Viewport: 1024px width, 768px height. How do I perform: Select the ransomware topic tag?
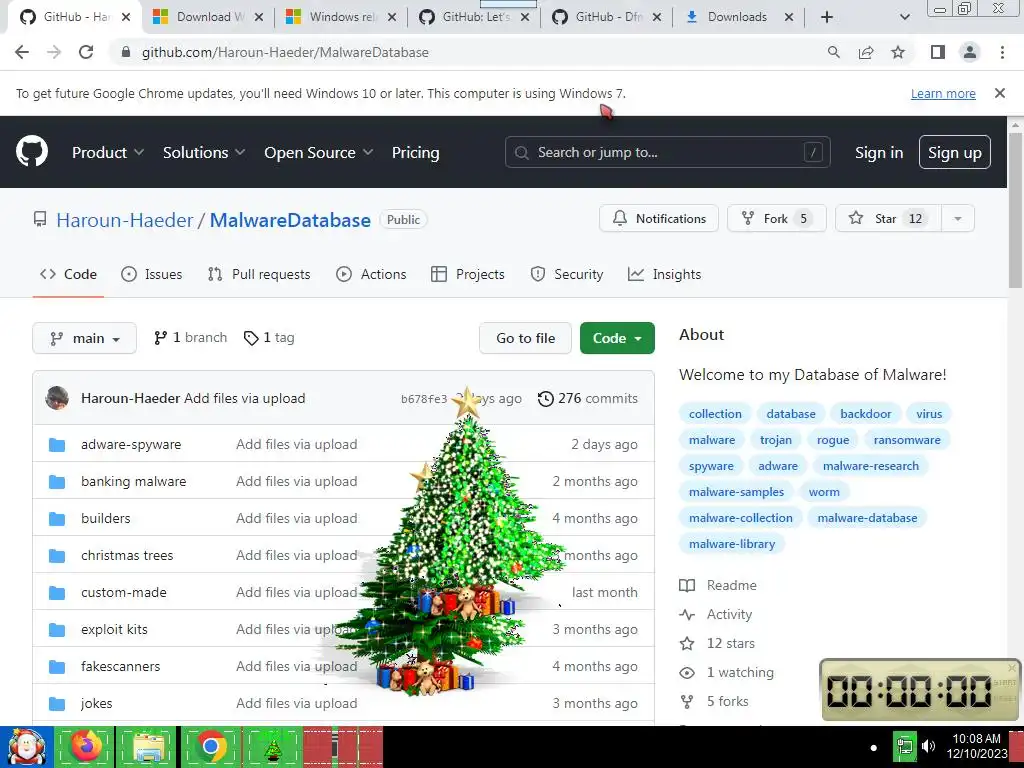907,440
